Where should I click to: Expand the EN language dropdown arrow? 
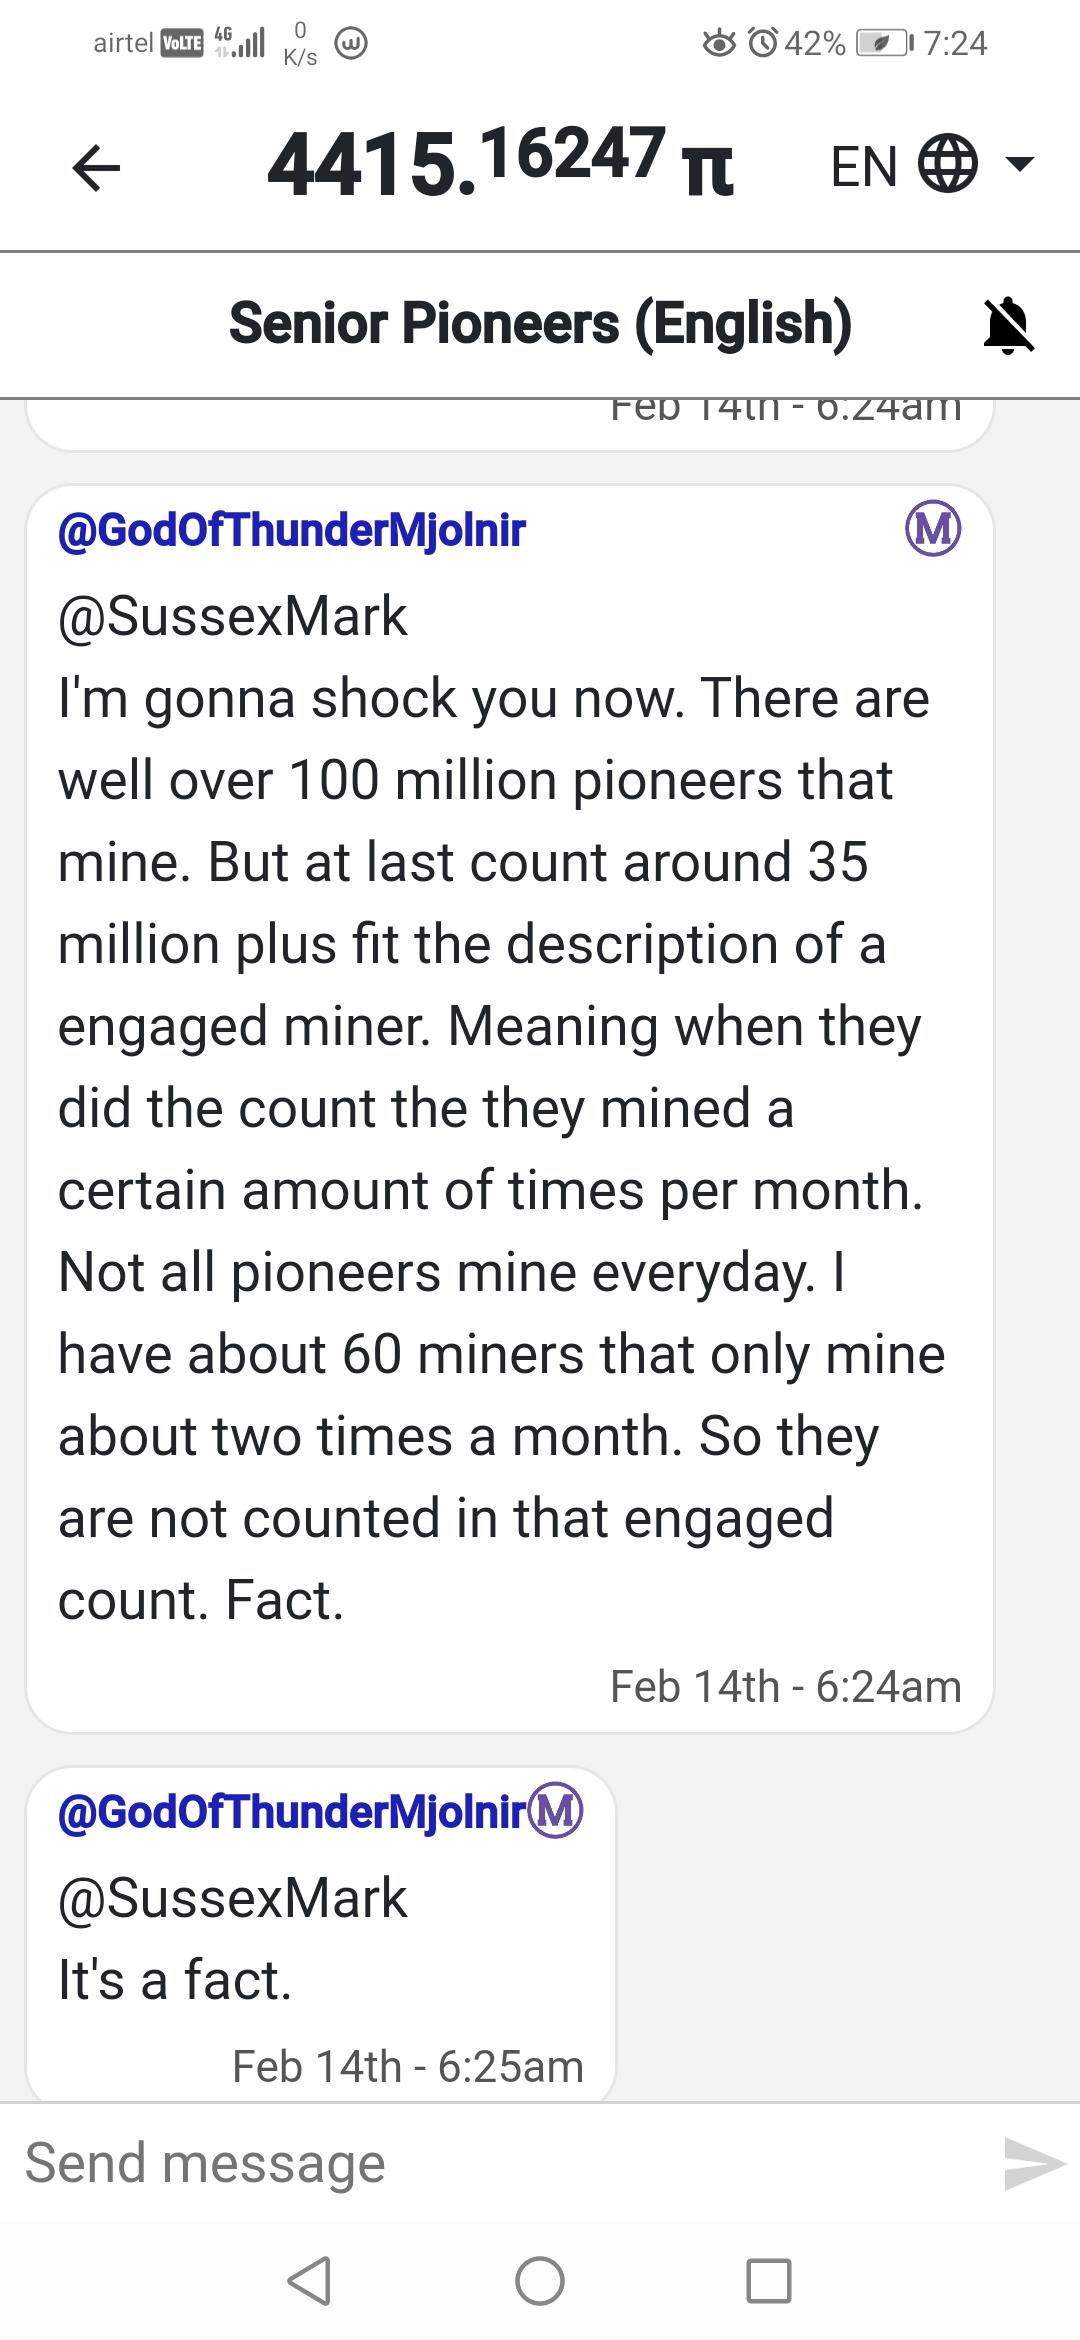pyautogui.click(x=1019, y=165)
